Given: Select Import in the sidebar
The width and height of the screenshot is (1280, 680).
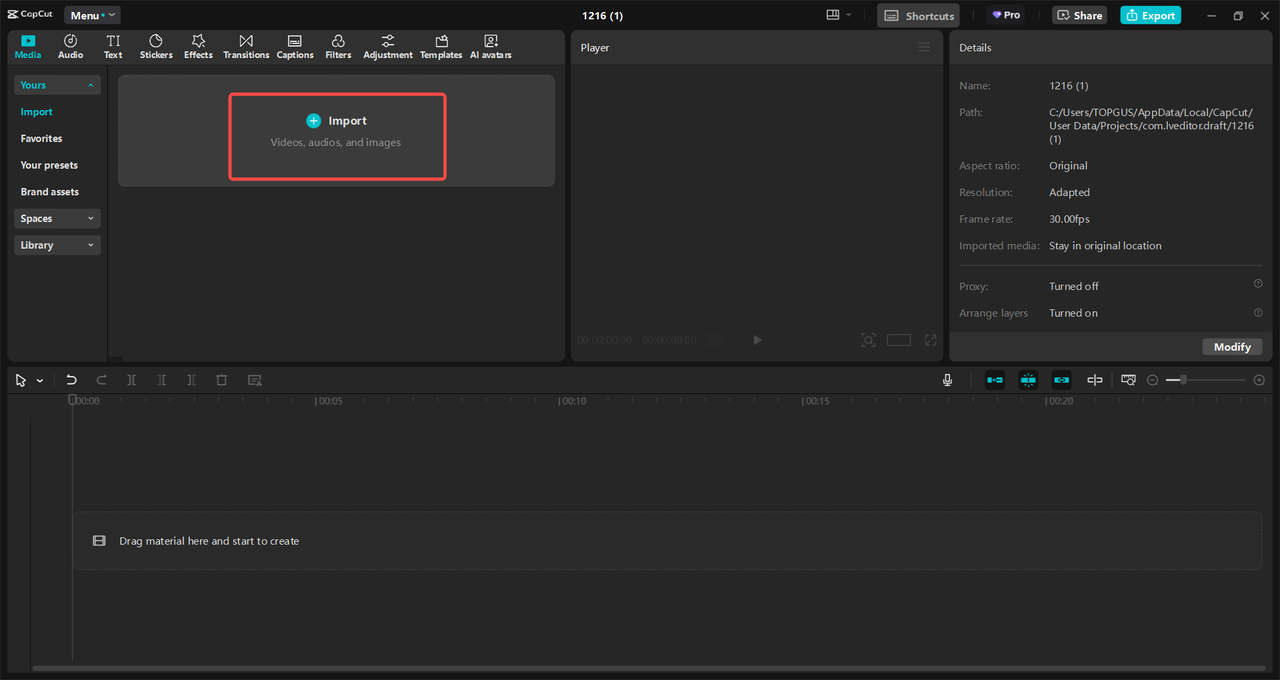Looking at the screenshot, I should (37, 112).
